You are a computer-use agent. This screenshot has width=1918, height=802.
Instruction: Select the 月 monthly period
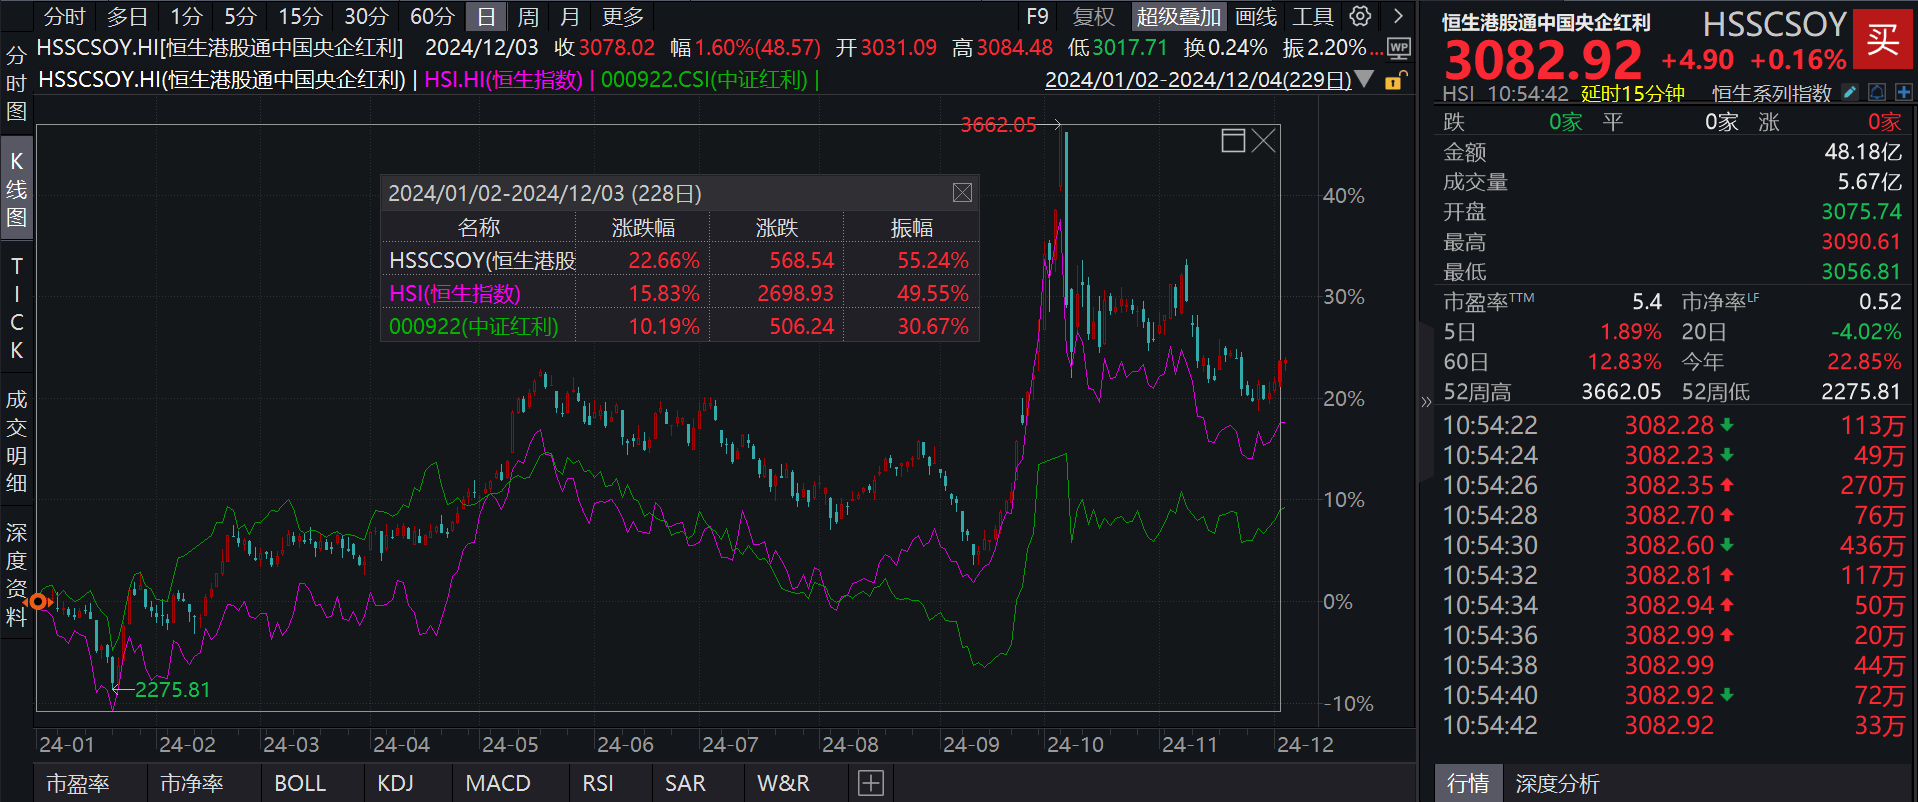[x=570, y=16]
